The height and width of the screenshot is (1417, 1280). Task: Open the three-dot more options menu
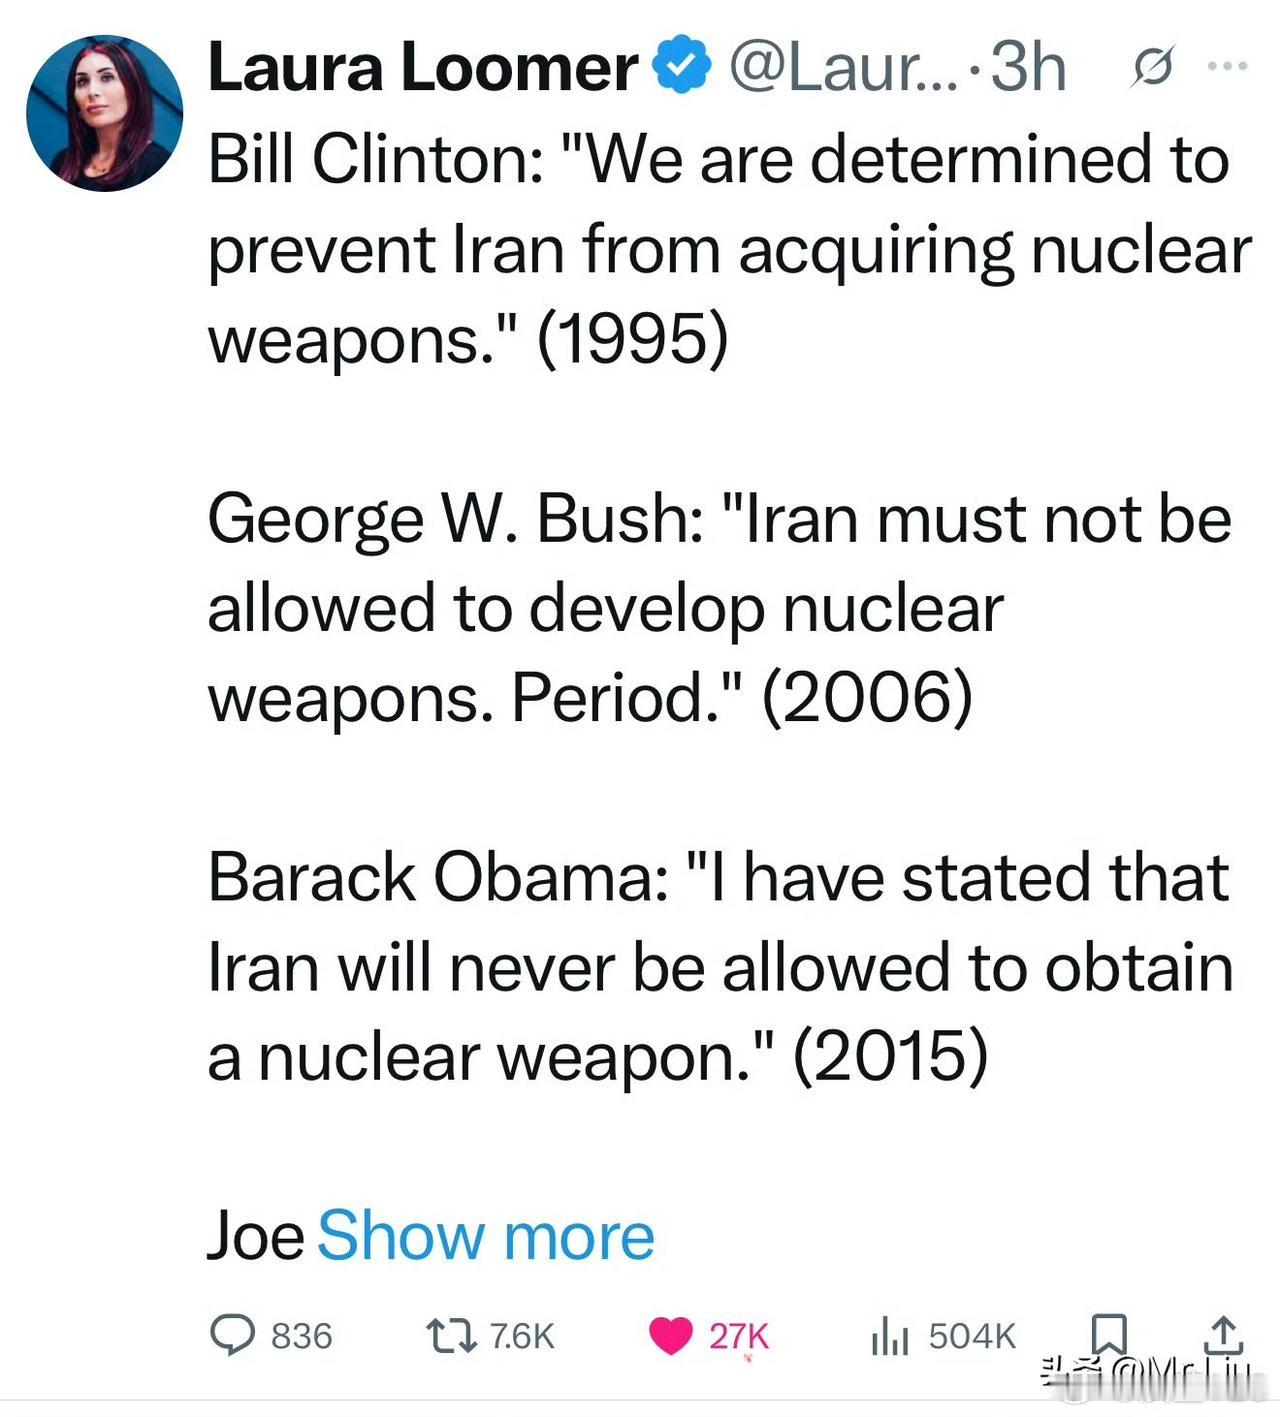click(1228, 67)
